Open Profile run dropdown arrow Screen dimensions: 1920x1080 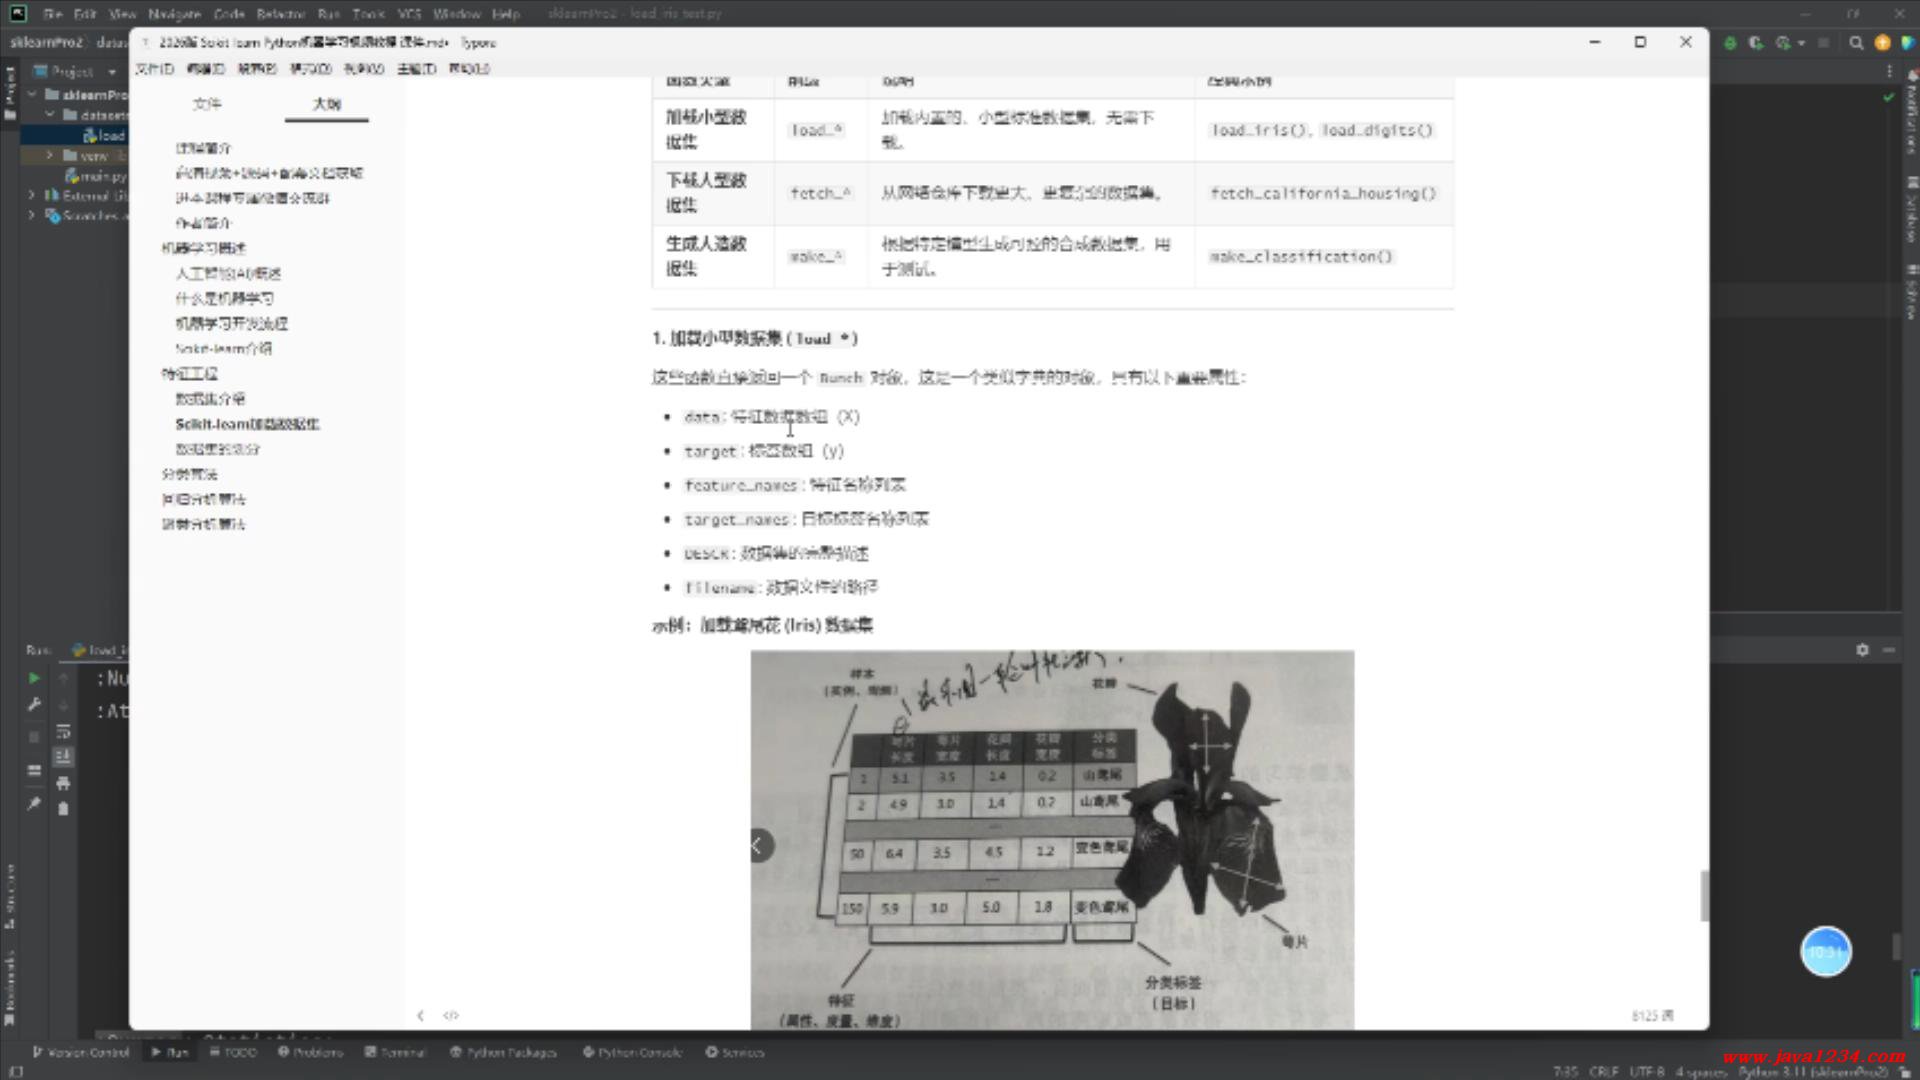[x=1801, y=43]
